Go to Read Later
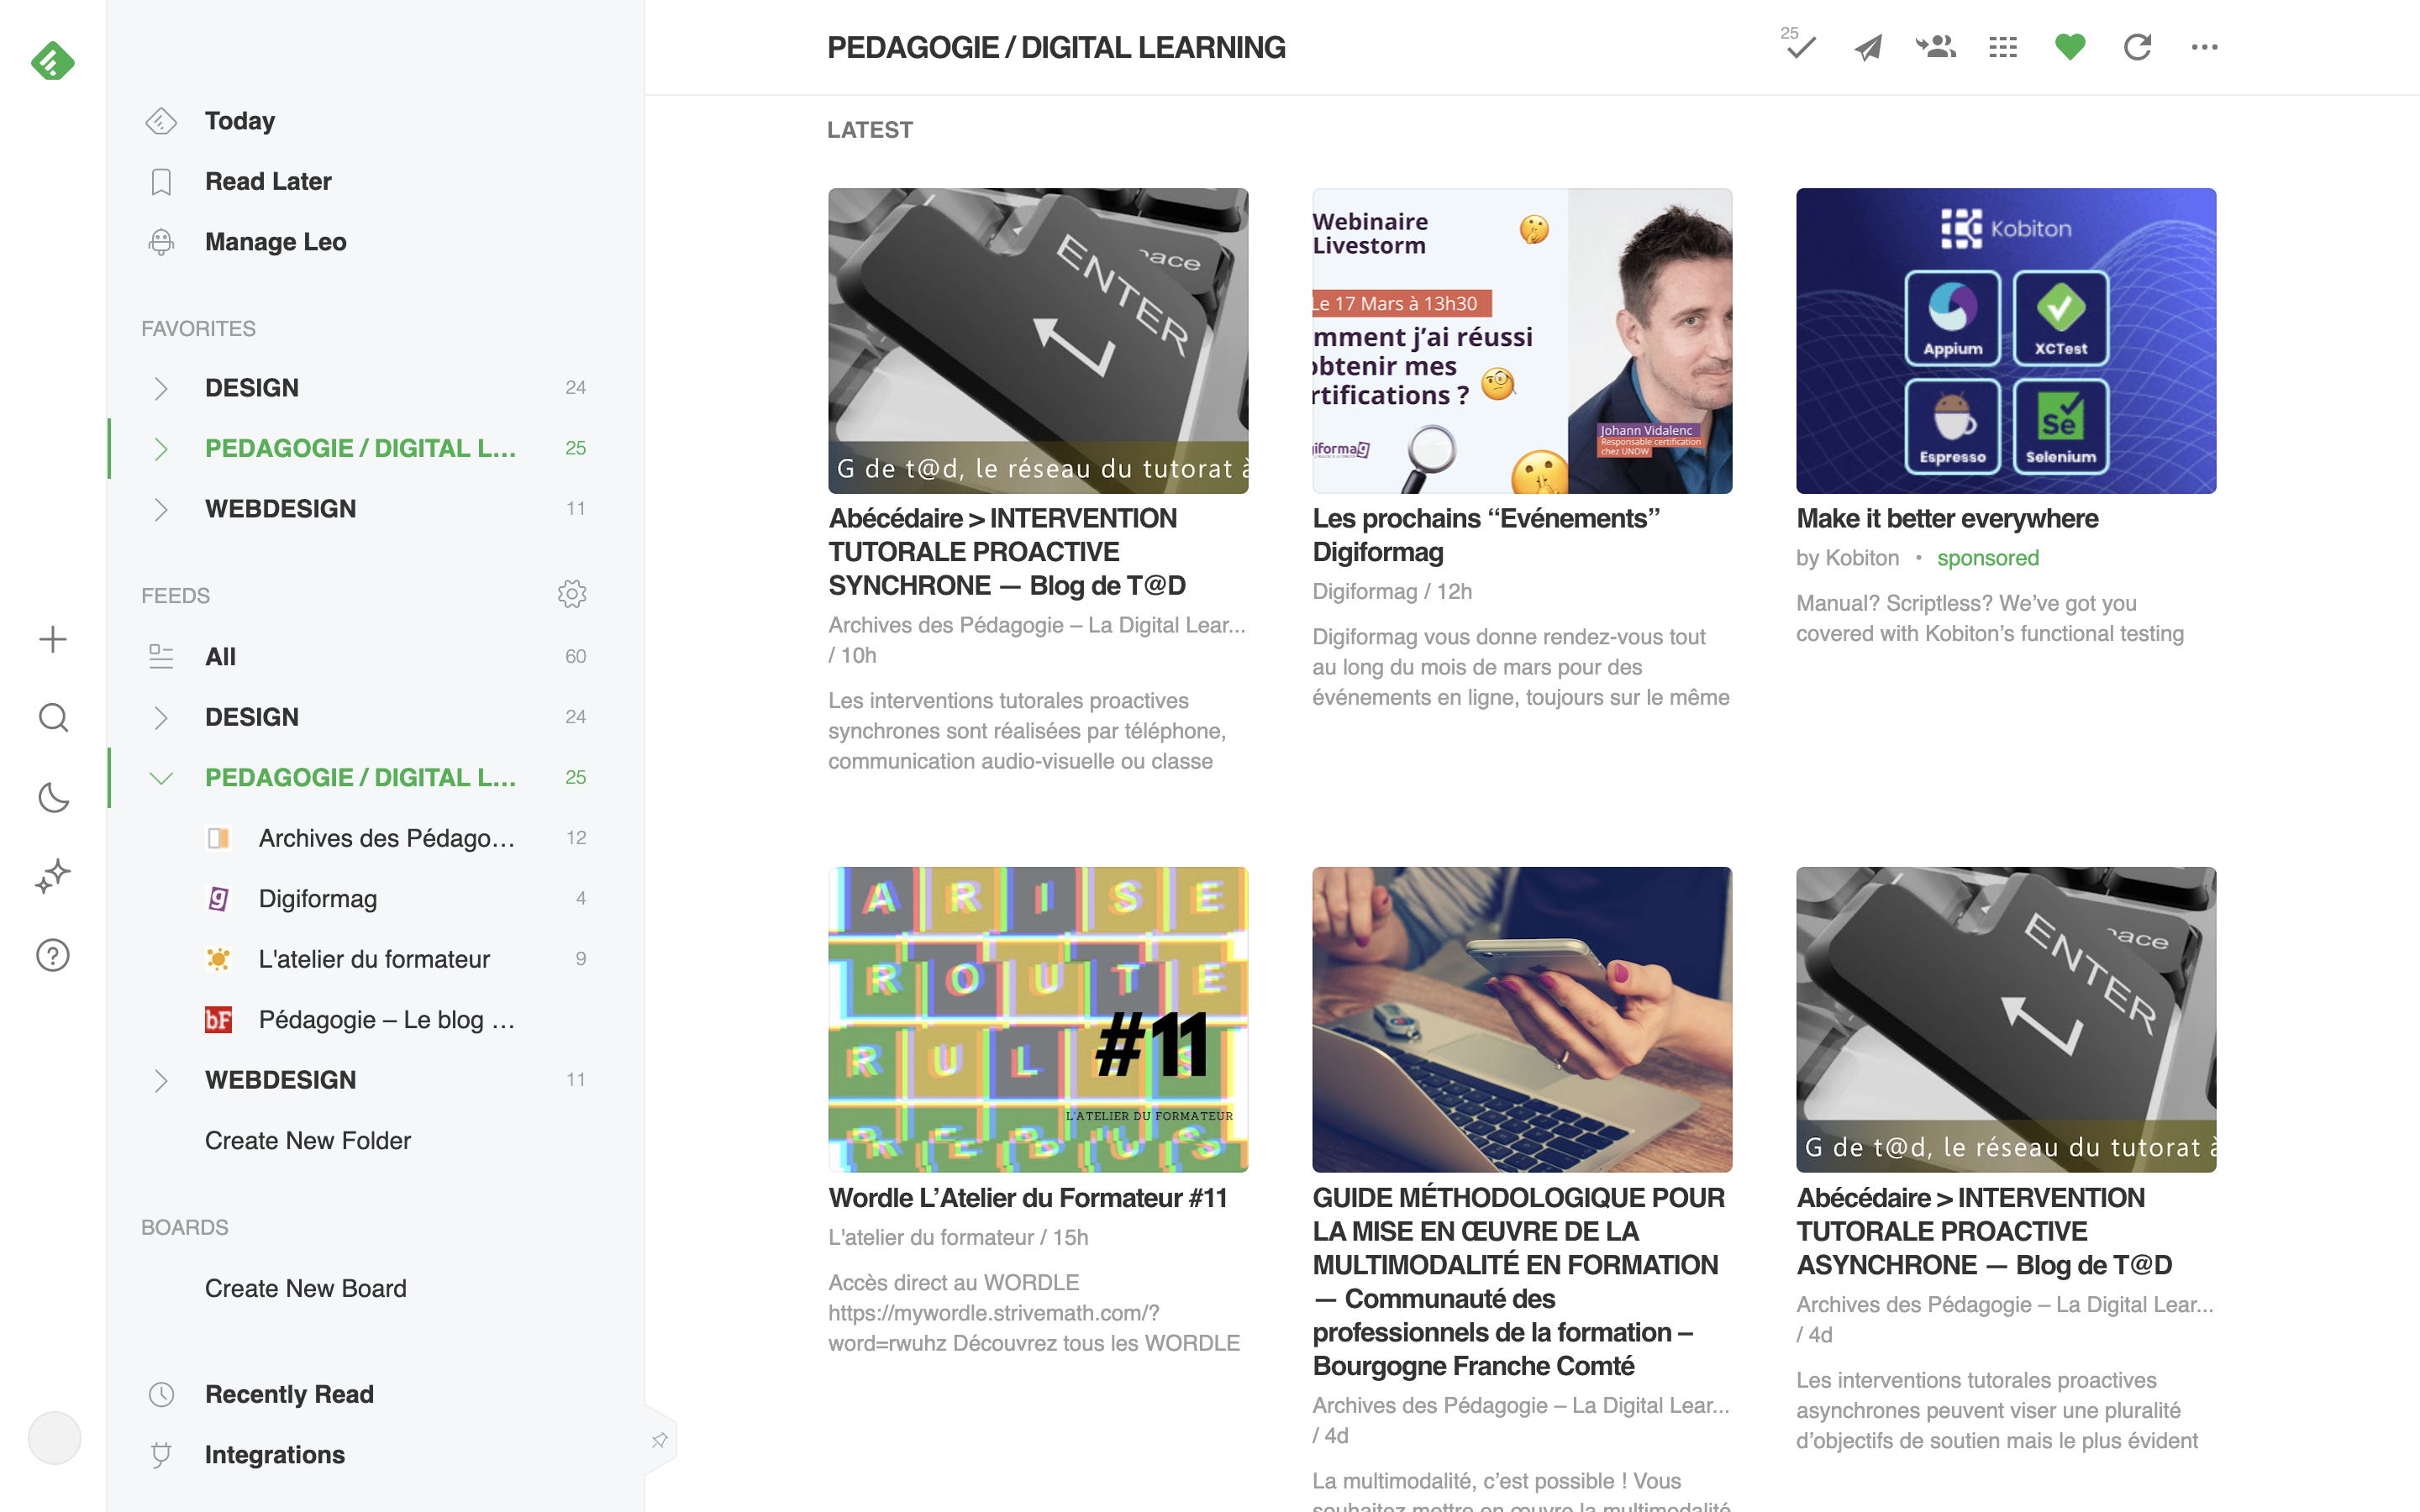 point(267,181)
